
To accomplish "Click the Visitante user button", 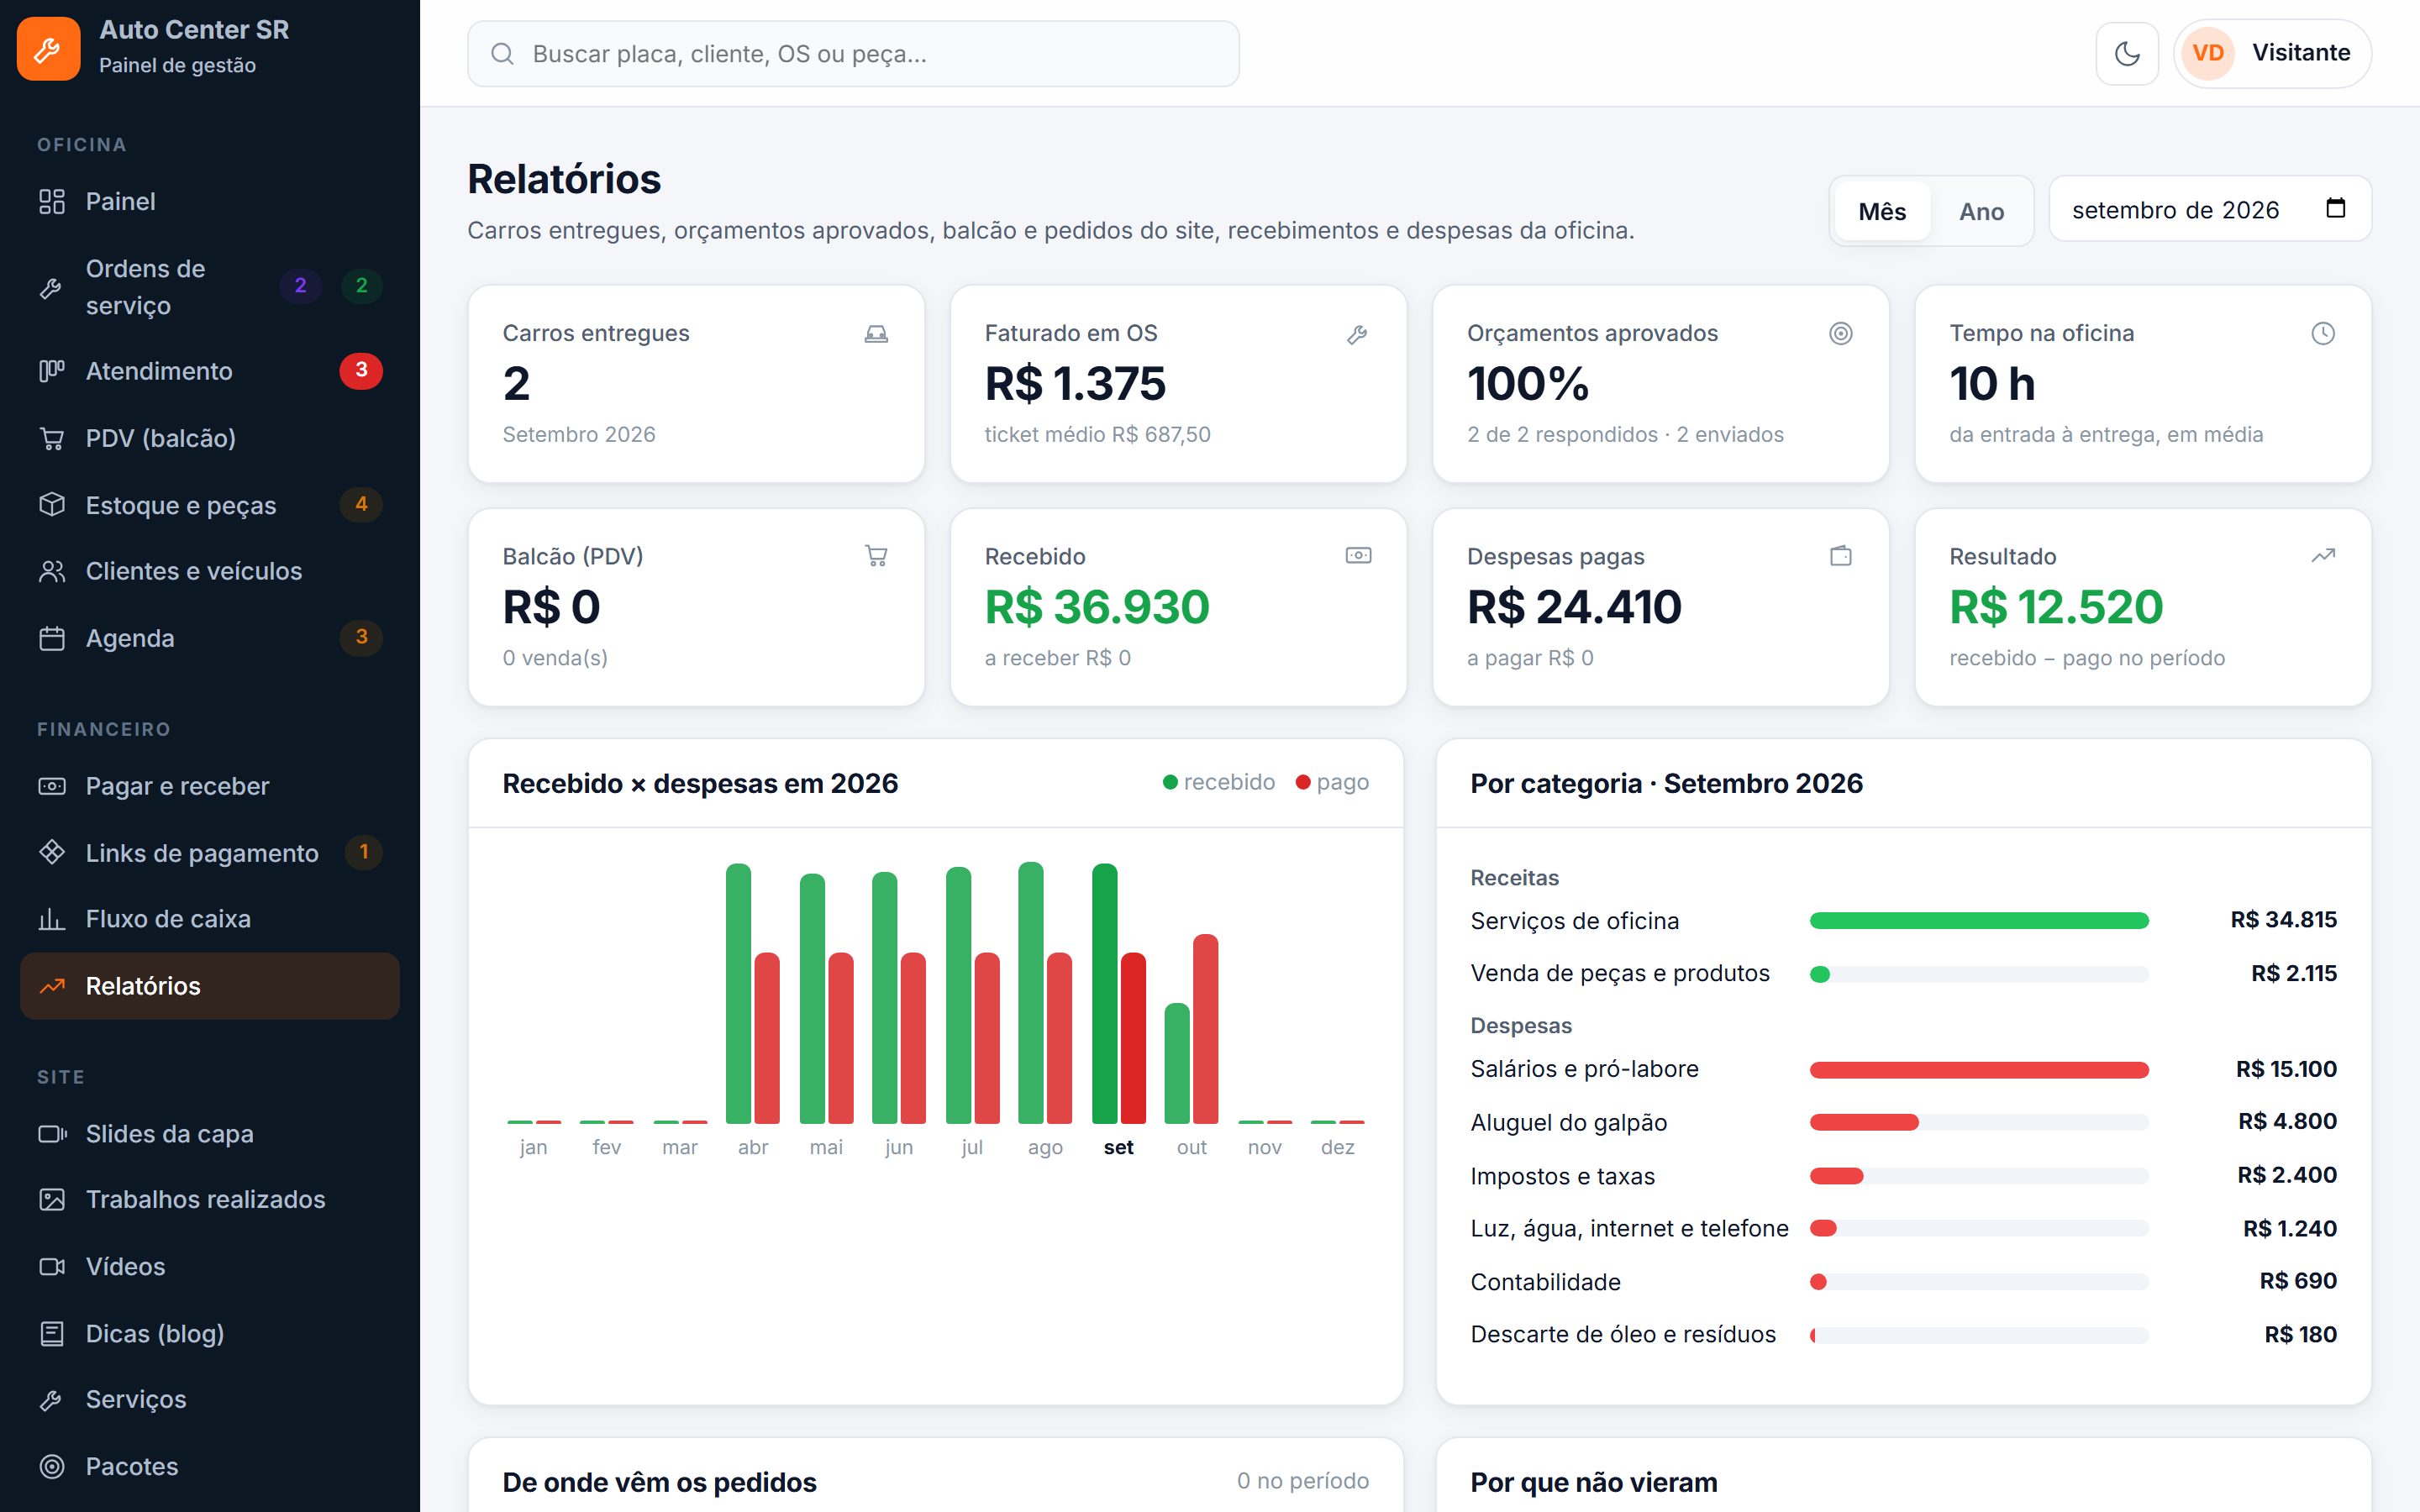I will (2272, 53).
